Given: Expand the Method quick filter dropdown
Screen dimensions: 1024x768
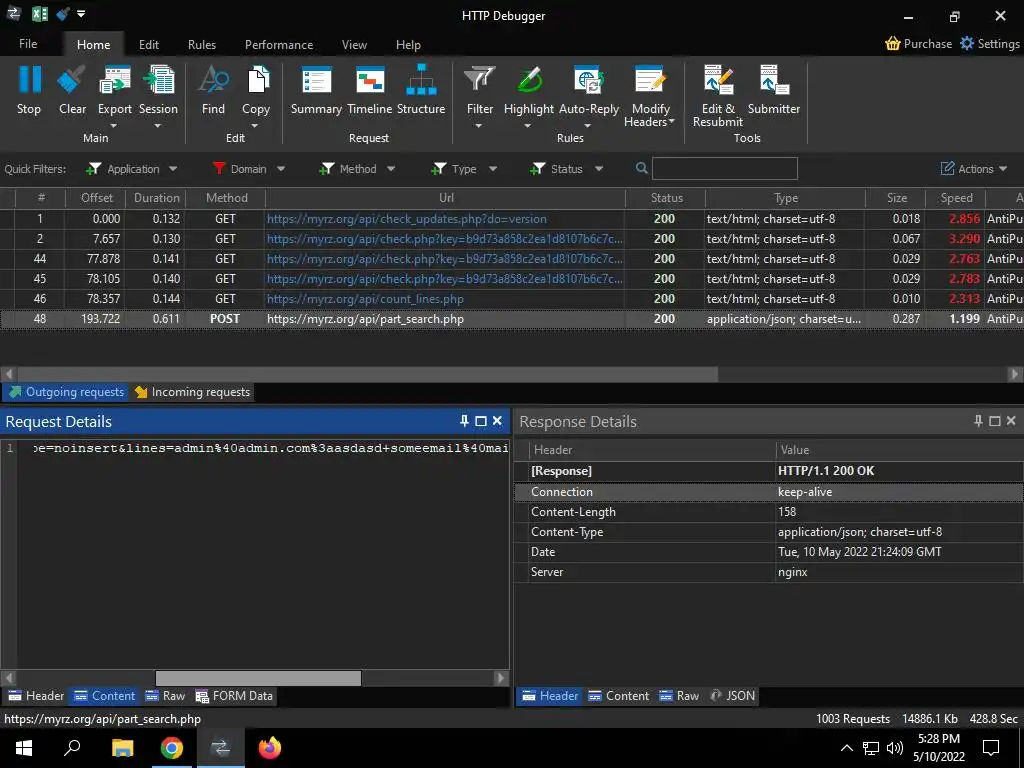Looking at the screenshot, I should point(391,168).
